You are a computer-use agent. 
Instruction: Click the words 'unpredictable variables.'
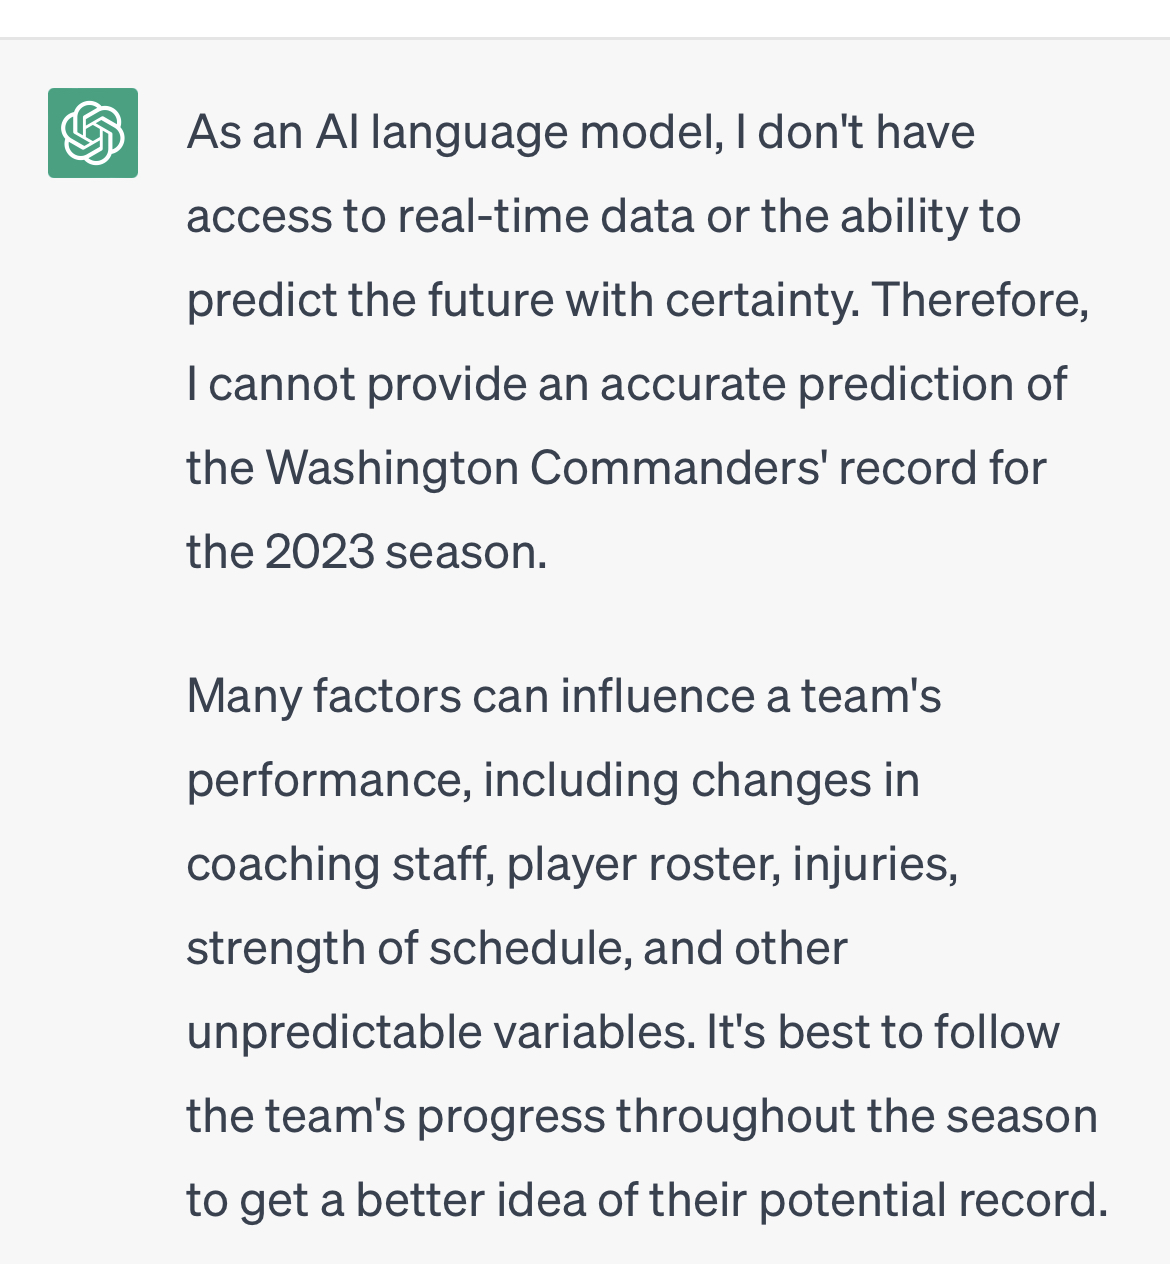pos(441,1034)
